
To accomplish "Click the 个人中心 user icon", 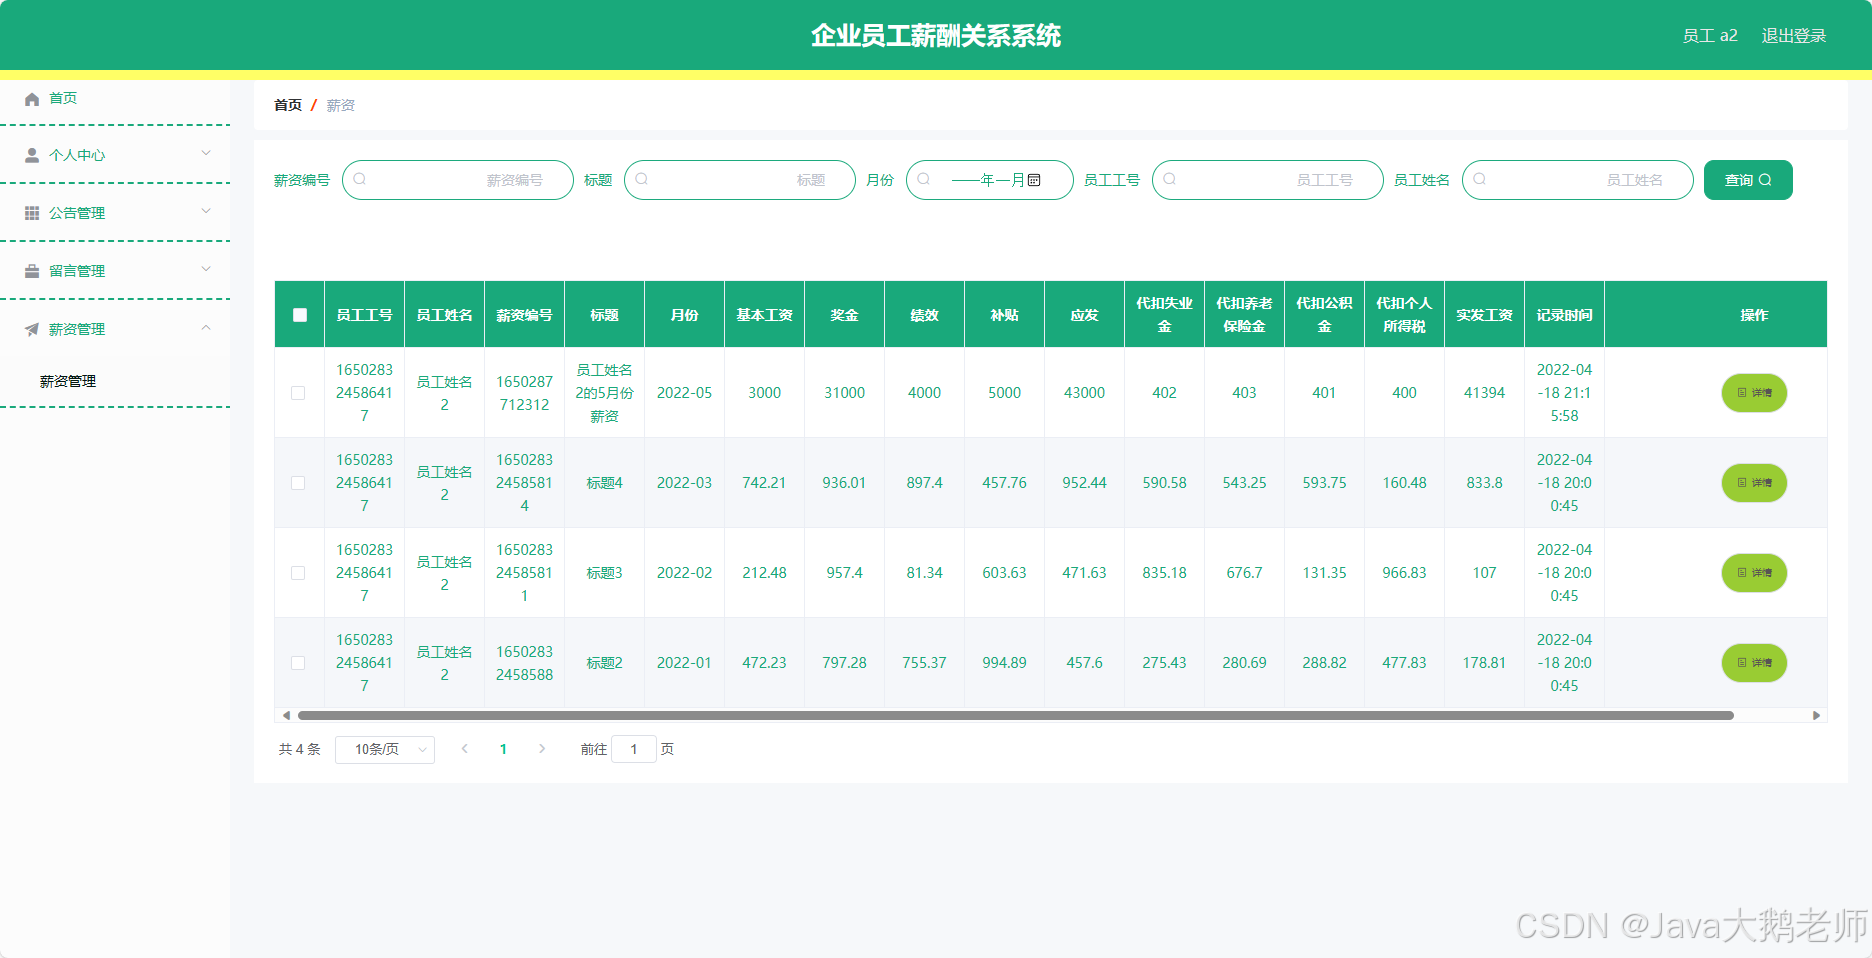I will [x=31, y=155].
